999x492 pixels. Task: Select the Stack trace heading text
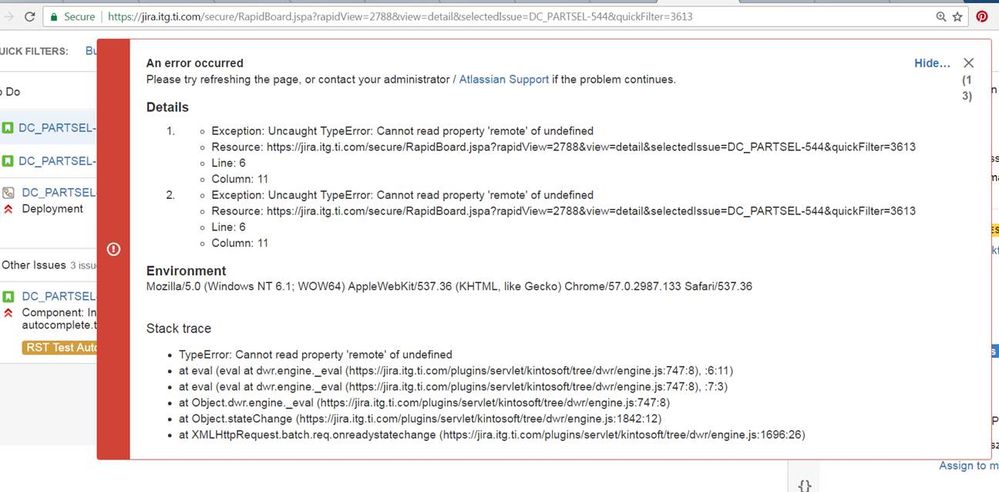[178, 329]
